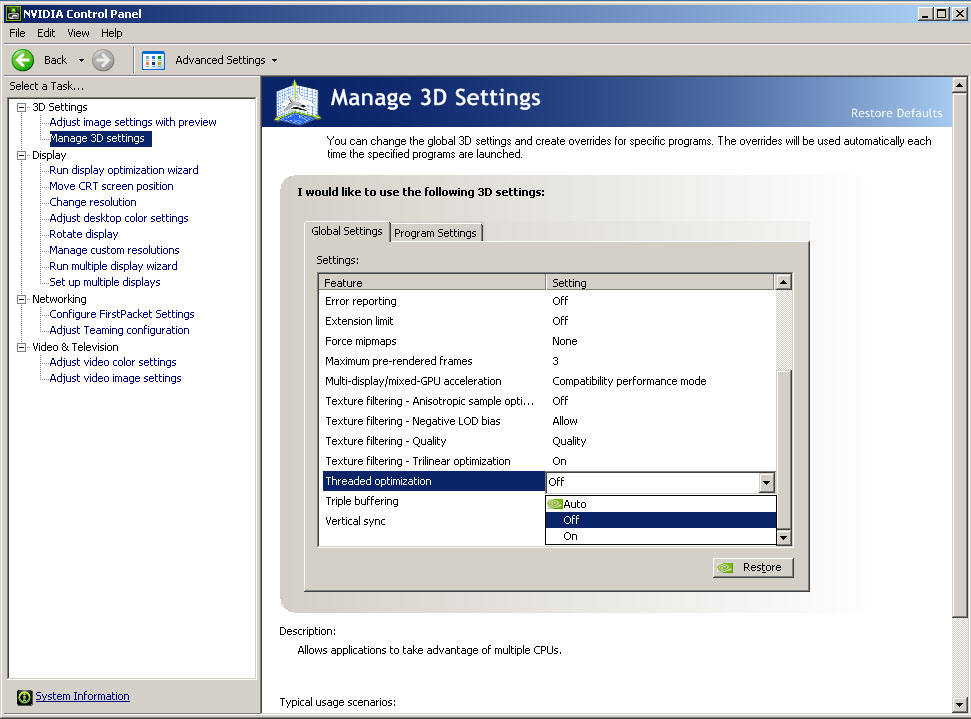Select the Extension limit row

pos(547,321)
